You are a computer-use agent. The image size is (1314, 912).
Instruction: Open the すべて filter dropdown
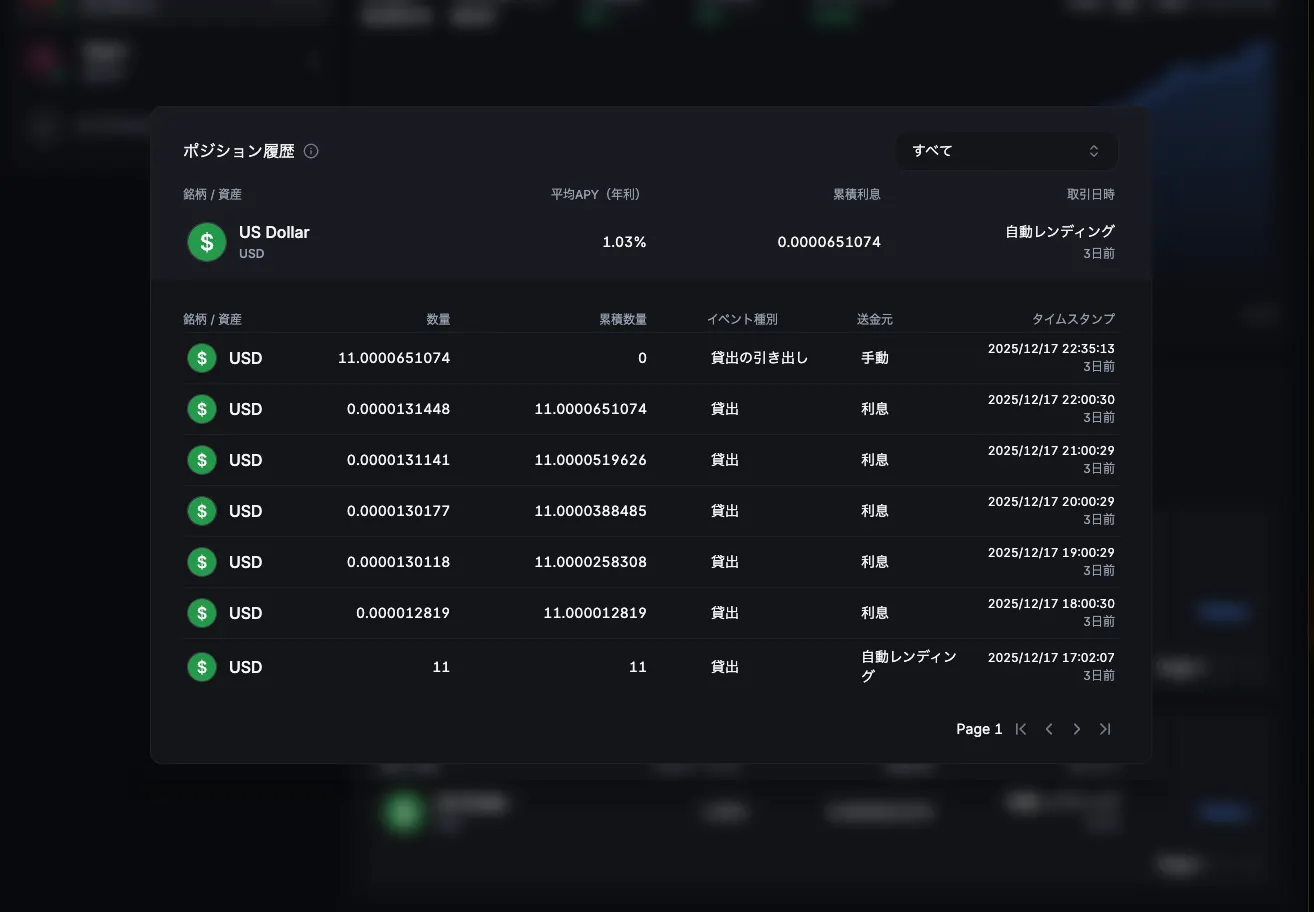click(x=1005, y=151)
